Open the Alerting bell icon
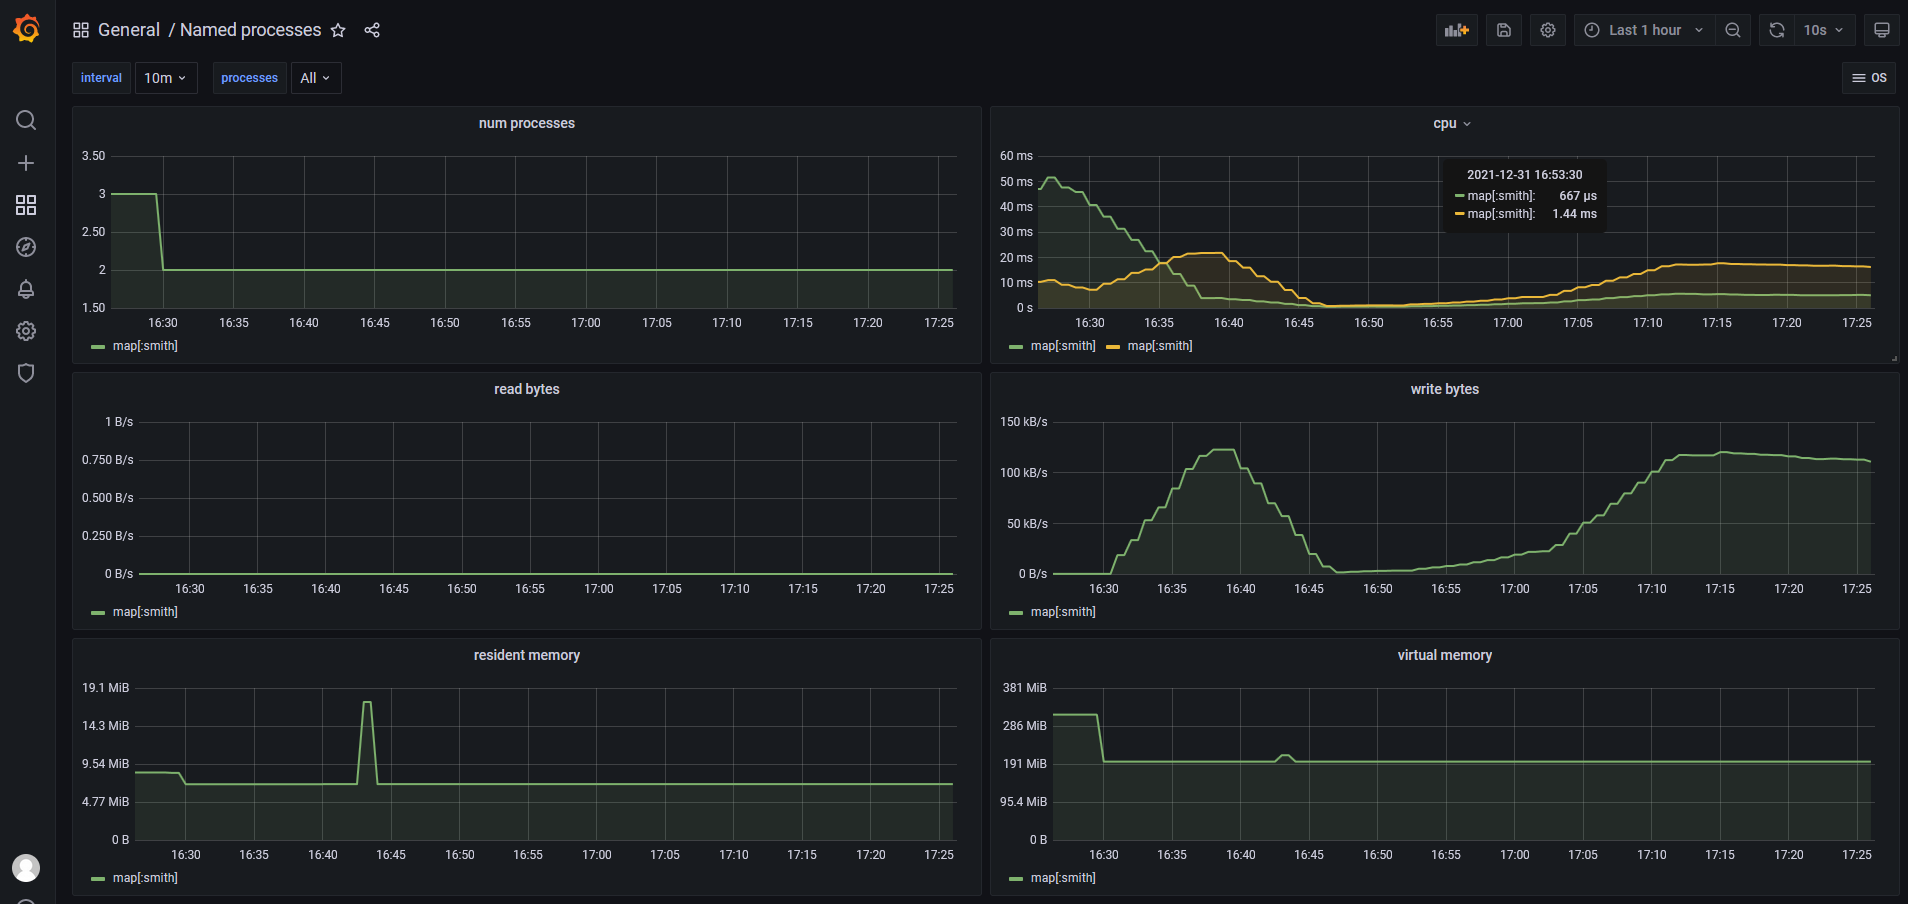 pyautogui.click(x=26, y=289)
